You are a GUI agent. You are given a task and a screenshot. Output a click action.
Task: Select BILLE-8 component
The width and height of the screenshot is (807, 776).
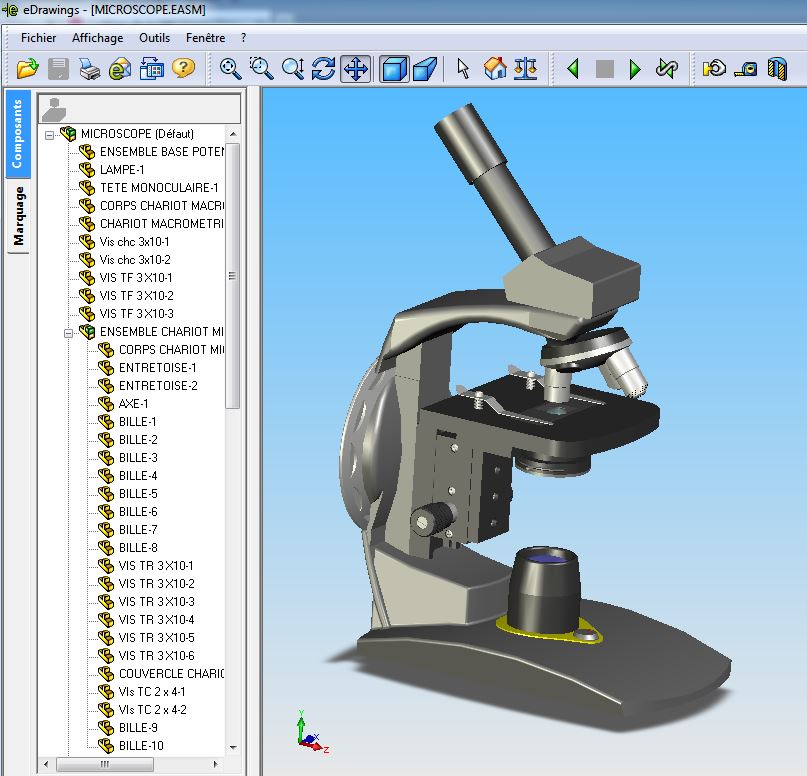coord(138,548)
